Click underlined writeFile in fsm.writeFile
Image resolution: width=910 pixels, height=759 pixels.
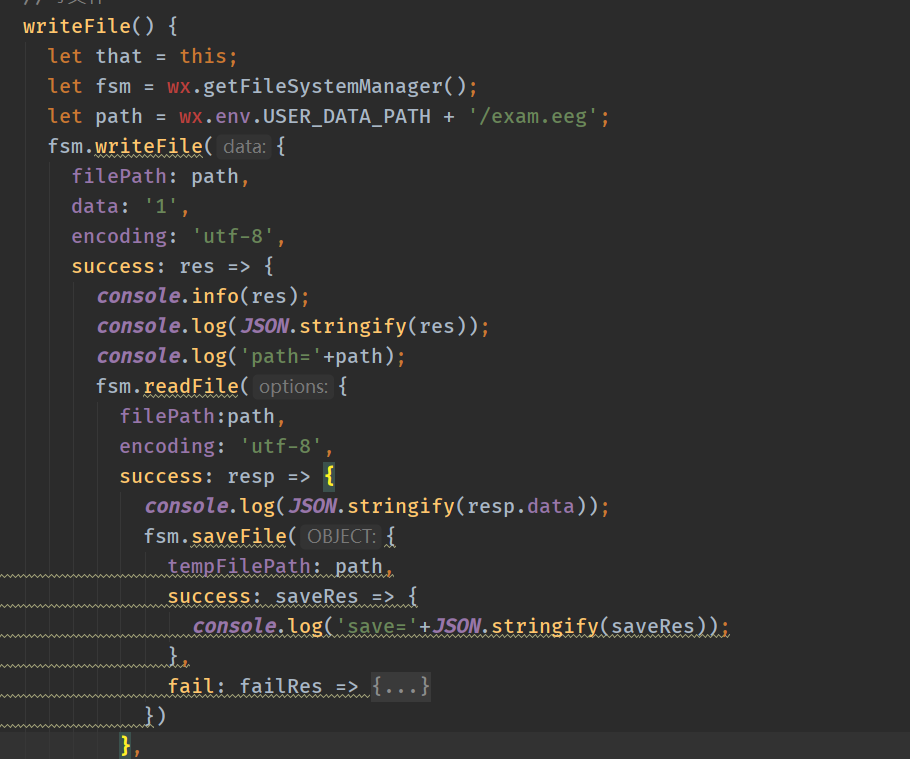149,147
